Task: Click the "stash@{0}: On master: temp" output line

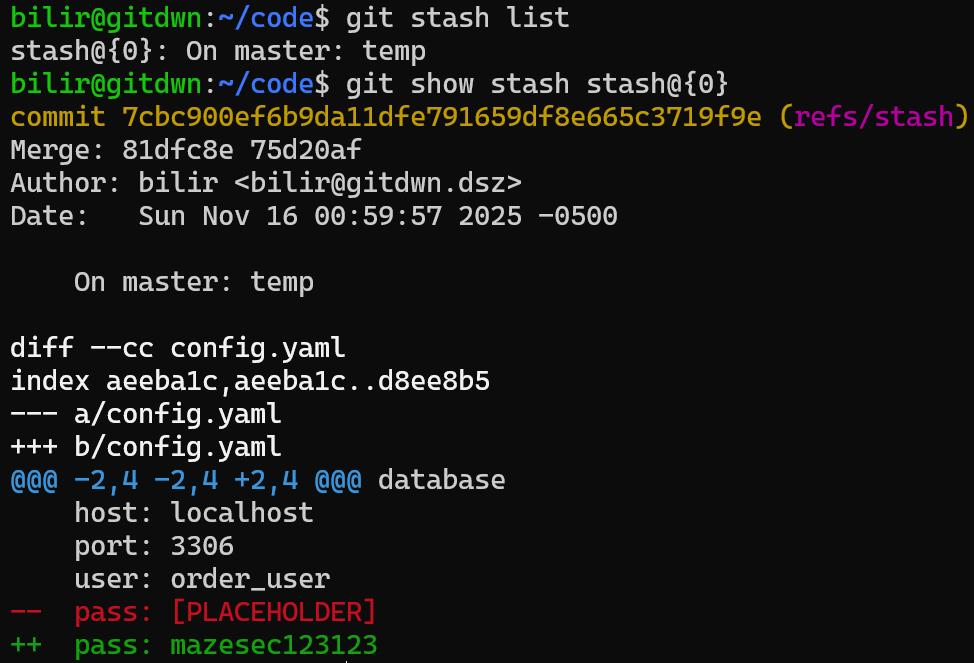Action: click(x=218, y=51)
